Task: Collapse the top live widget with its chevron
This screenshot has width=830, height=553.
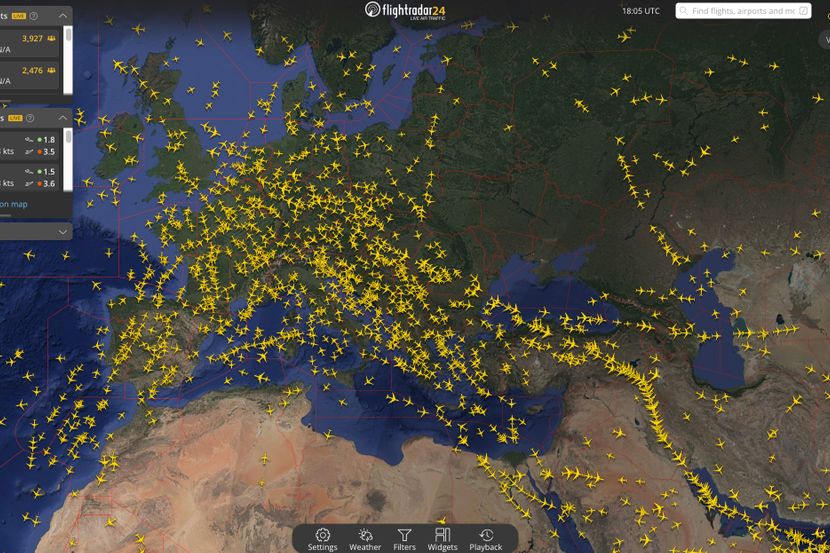Action: click(63, 16)
